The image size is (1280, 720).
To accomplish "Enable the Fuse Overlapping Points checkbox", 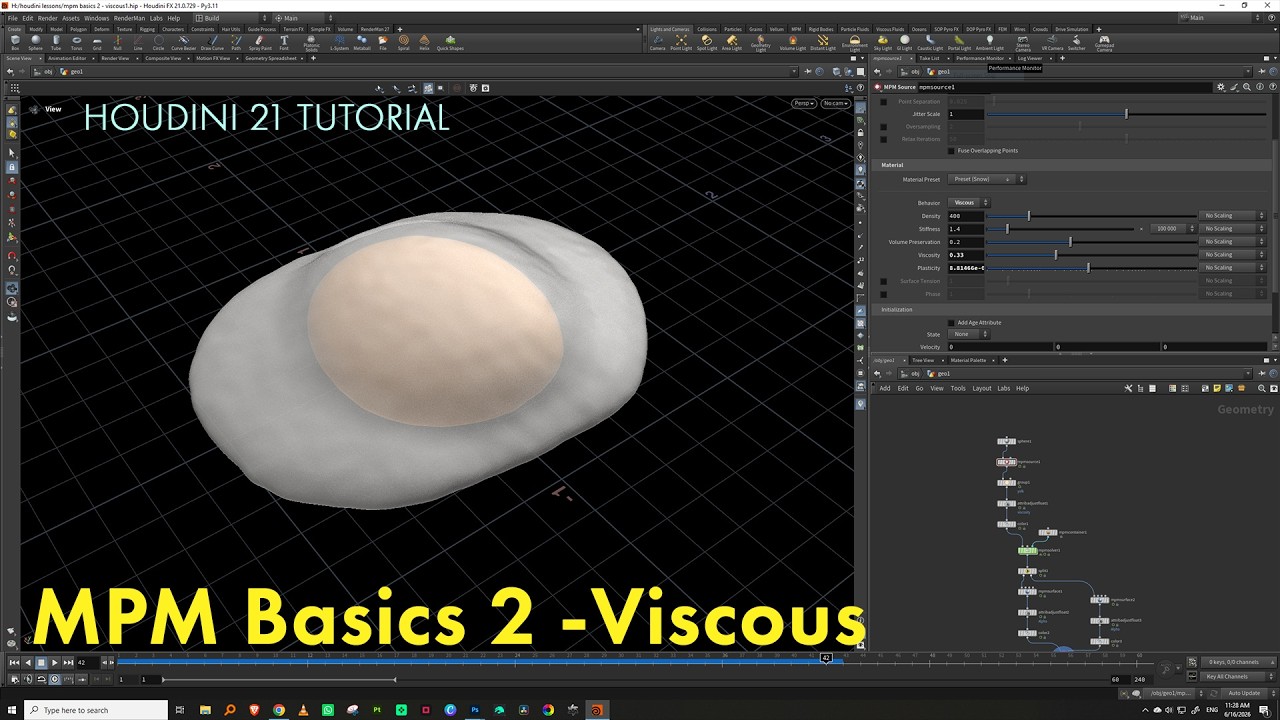I will pyautogui.click(x=951, y=150).
